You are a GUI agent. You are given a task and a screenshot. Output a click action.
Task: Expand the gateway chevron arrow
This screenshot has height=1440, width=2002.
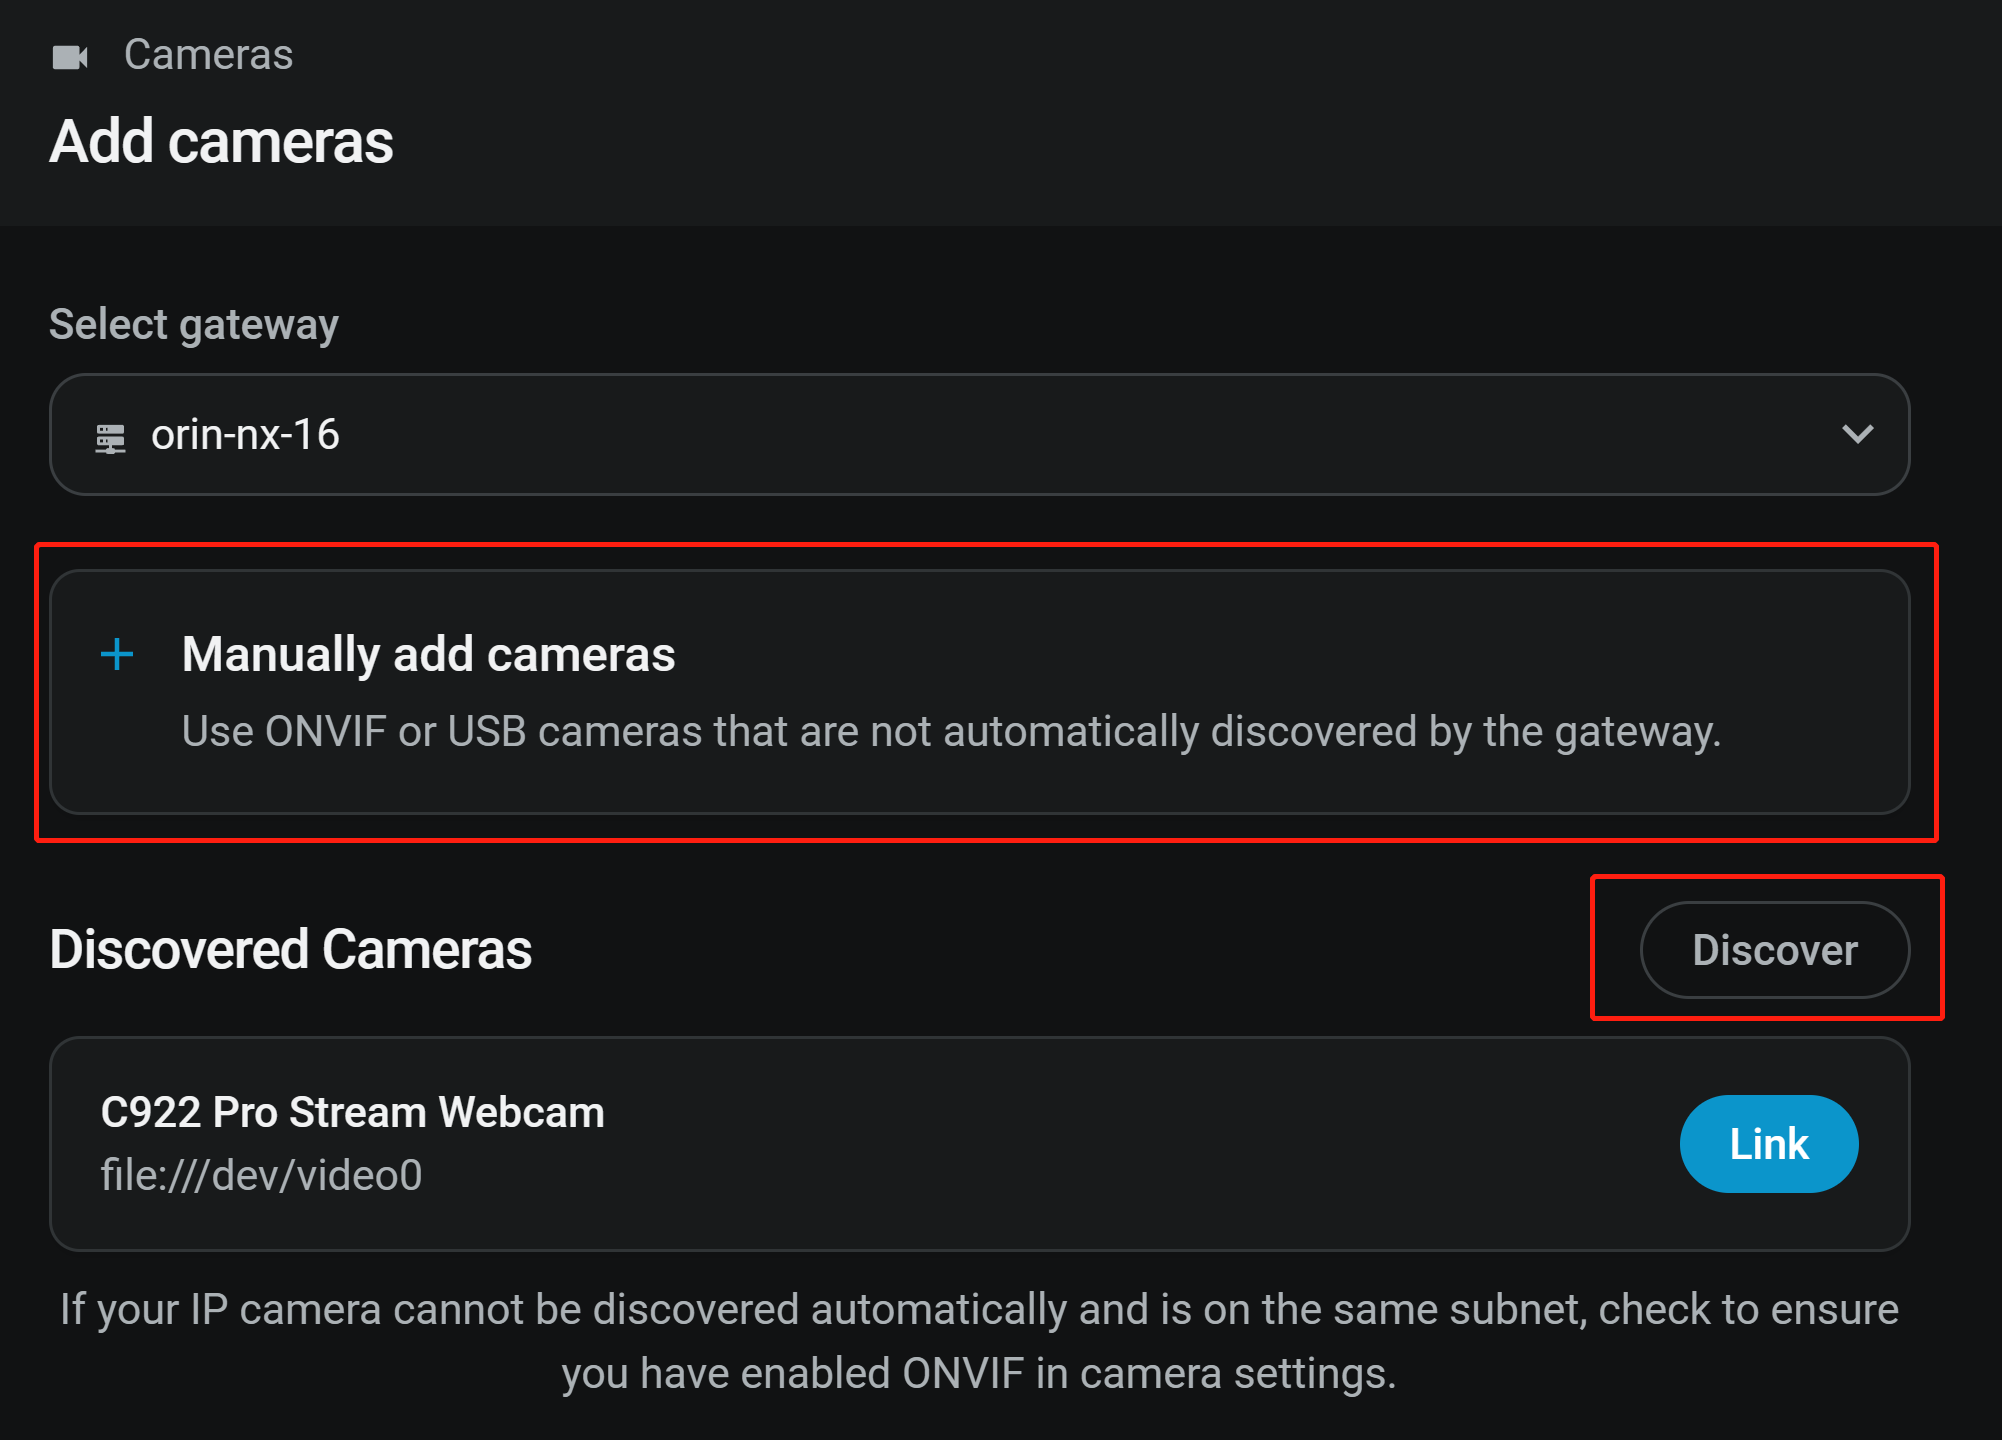(x=1857, y=434)
